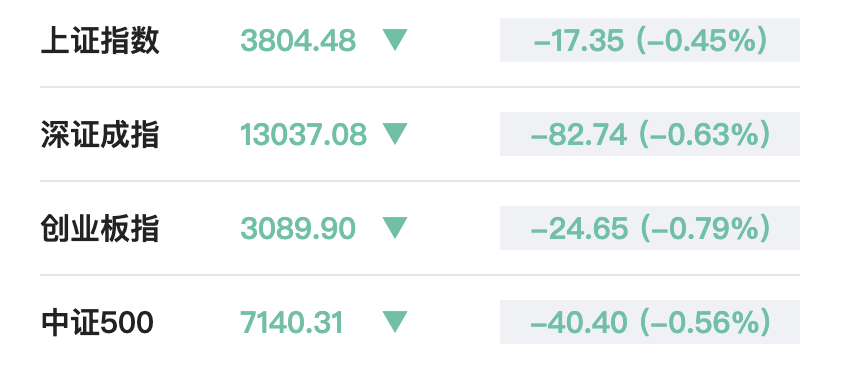Image resolution: width=848 pixels, height=374 pixels.
Task: Click empty space between 7140.31 arrow and badge
Action: click(454, 322)
